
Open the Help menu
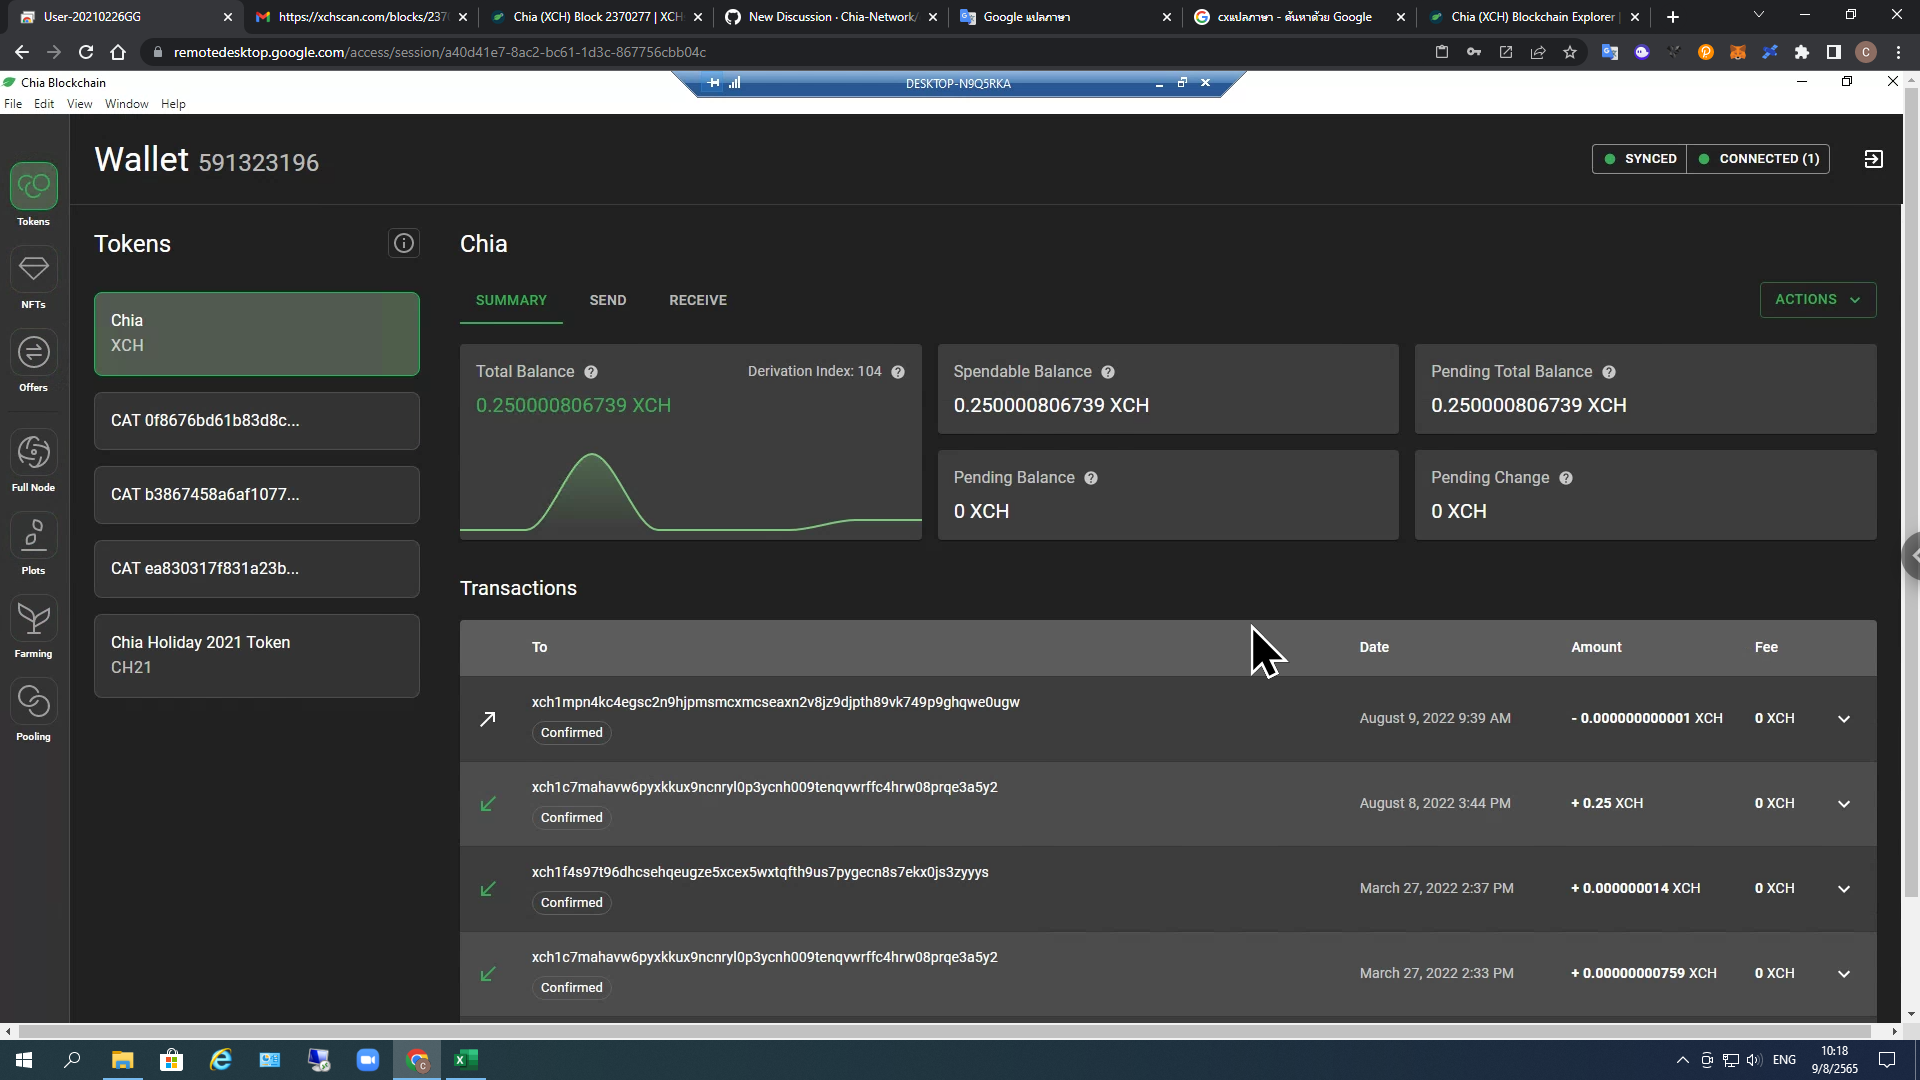tap(173, 104)
